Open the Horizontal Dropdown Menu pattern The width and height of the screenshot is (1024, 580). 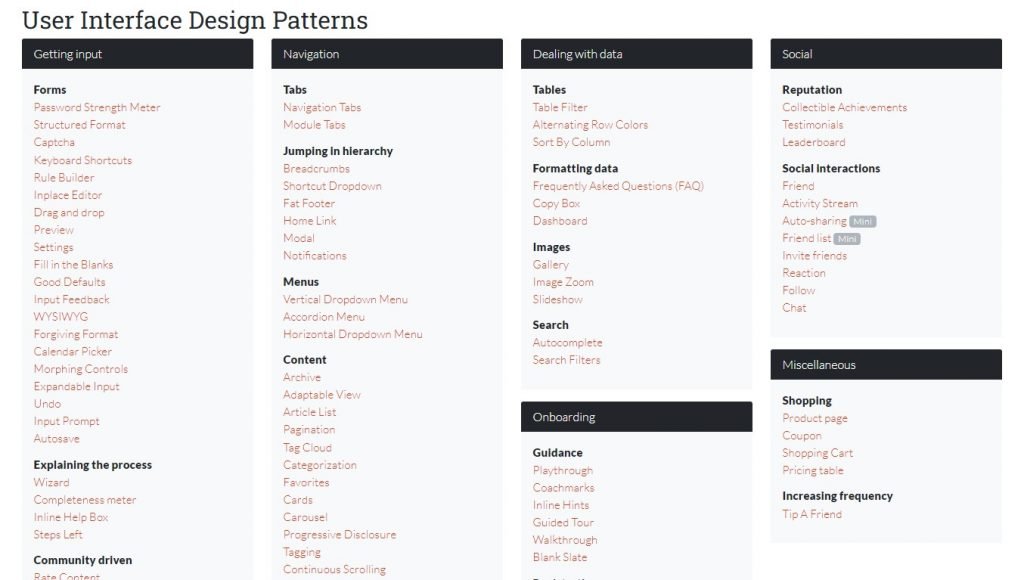[x=353, y=334]
